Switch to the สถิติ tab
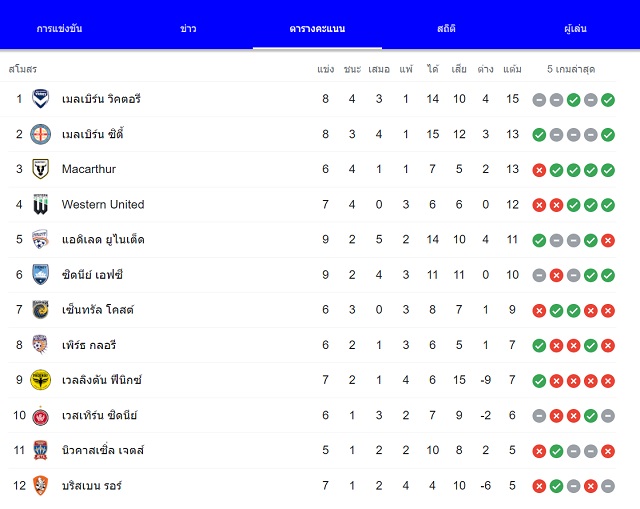Viewport: 640px width, 509px height. [x=446, y=29]
